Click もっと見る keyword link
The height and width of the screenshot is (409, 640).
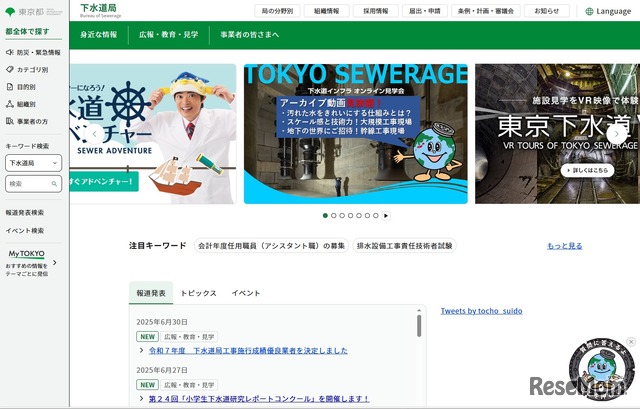click(x=564, y=246)
